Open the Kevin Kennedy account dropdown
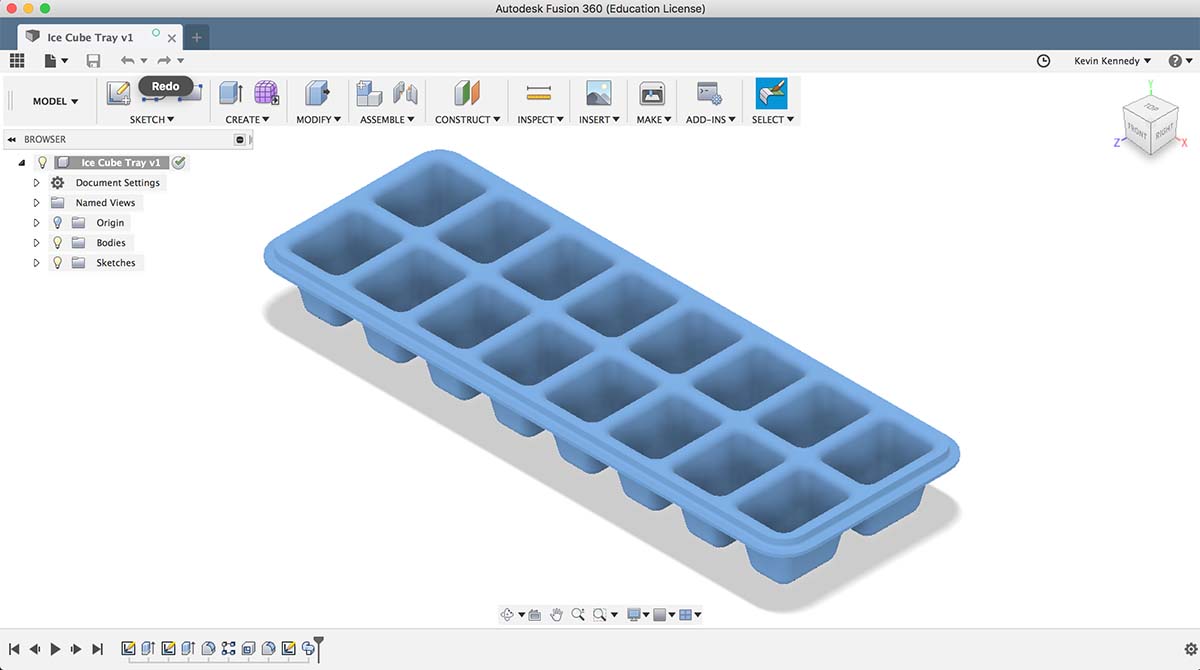 [x=1112, y=61]
